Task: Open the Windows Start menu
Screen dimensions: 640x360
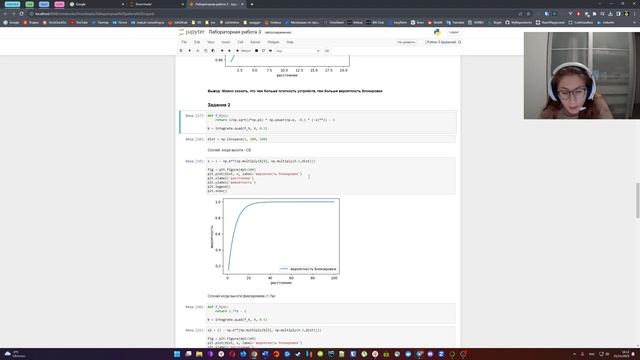Action: click(x=177, y=354)
